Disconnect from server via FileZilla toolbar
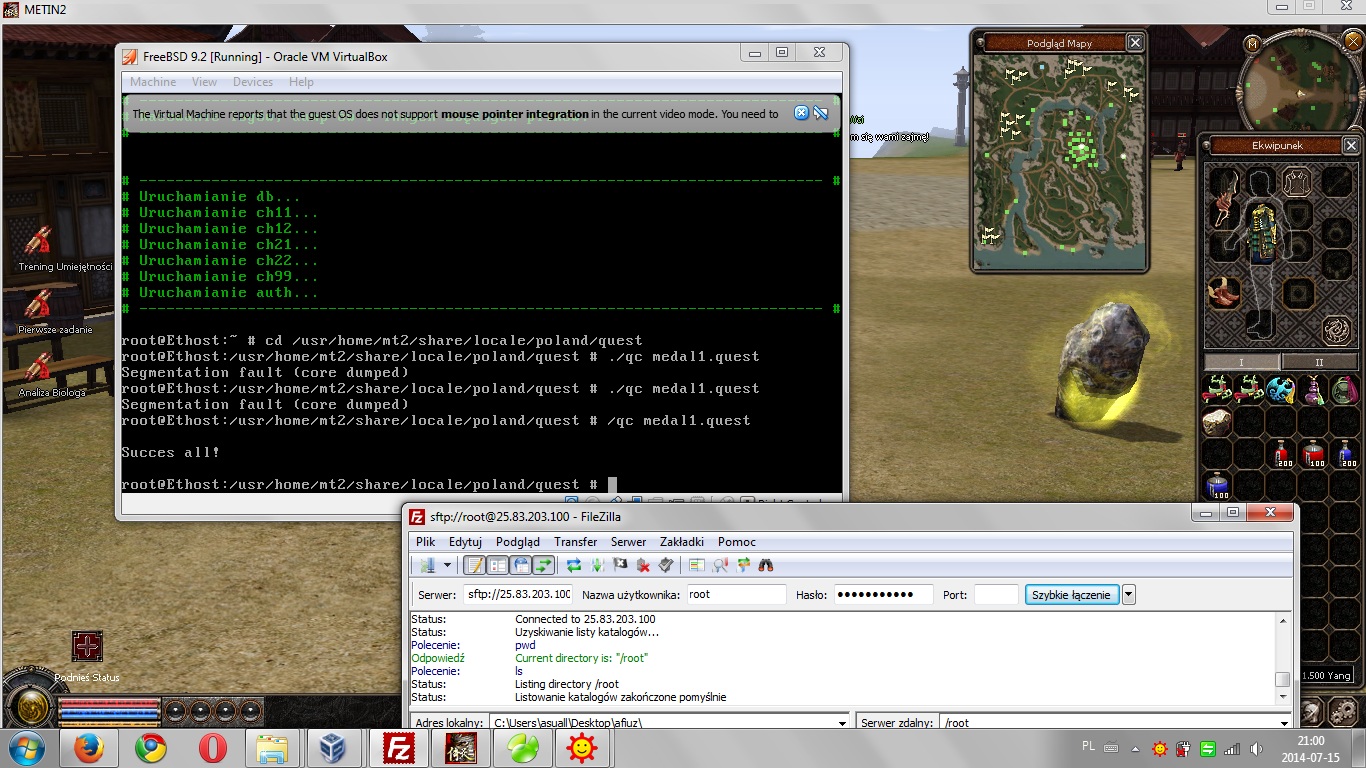 coord(643,565)
